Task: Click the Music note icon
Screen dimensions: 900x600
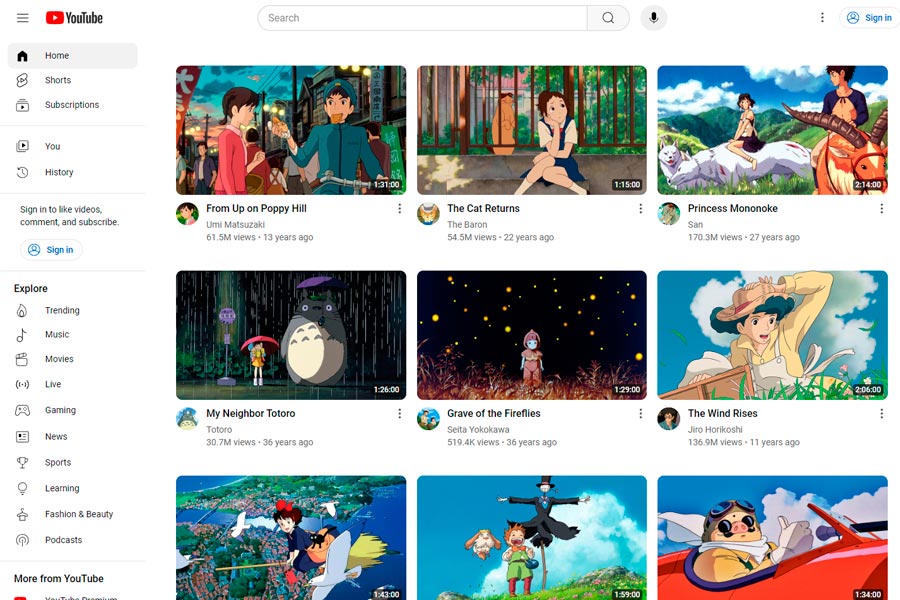Action: (22, 335)
